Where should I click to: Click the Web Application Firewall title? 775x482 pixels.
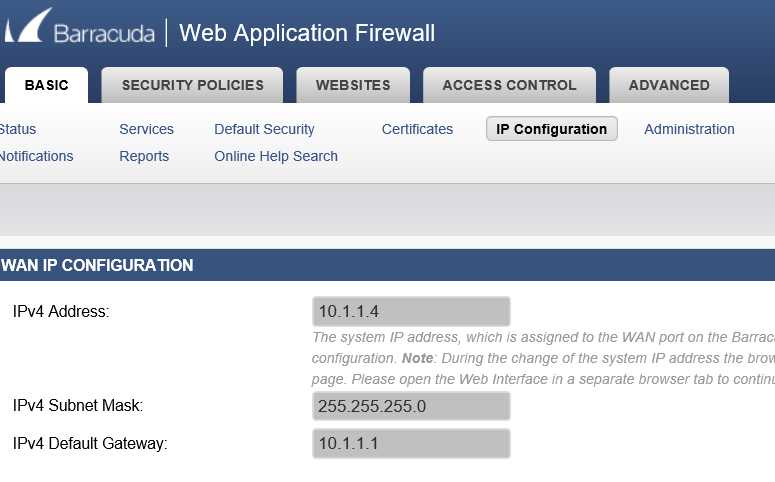pyautogui.click(x=307, y=33)
